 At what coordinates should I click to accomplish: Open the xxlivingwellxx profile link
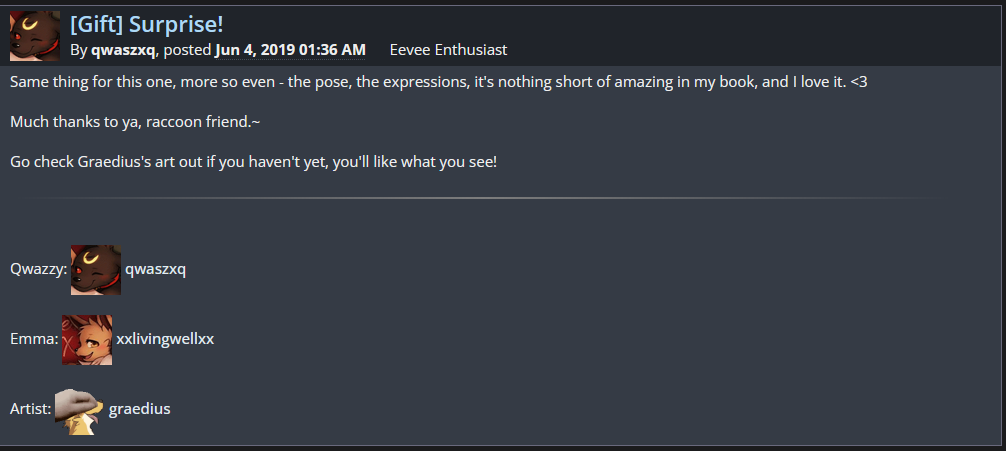[165, 339]
